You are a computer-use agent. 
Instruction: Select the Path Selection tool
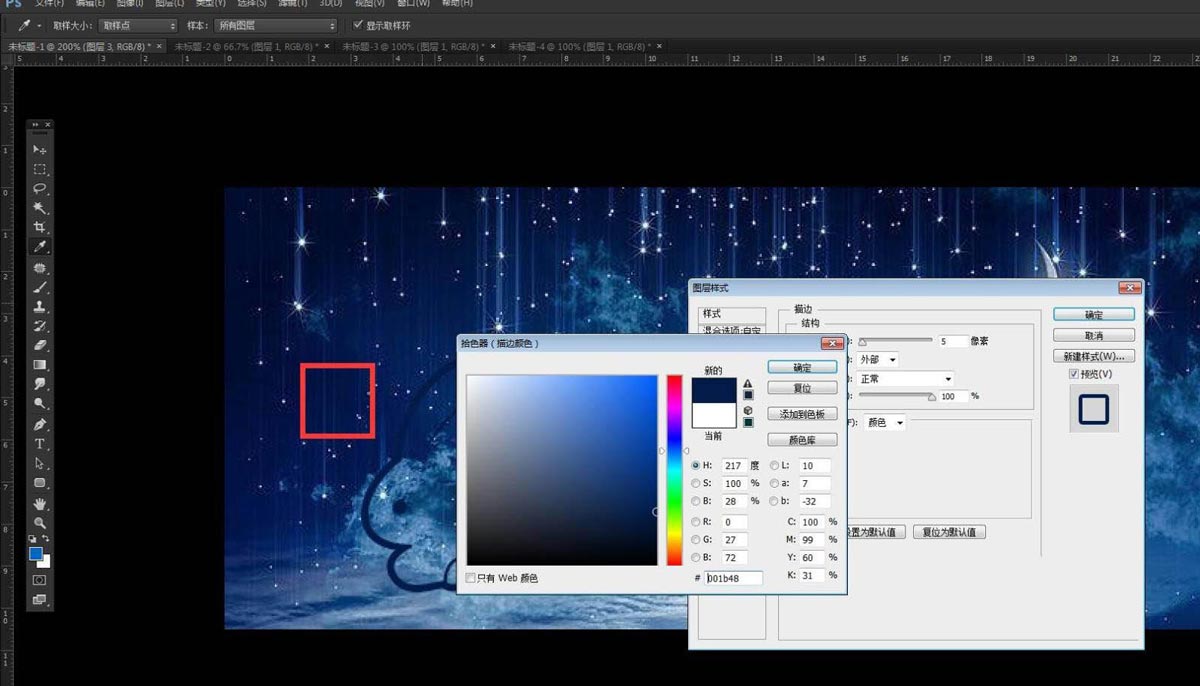[x=40, y=463]
